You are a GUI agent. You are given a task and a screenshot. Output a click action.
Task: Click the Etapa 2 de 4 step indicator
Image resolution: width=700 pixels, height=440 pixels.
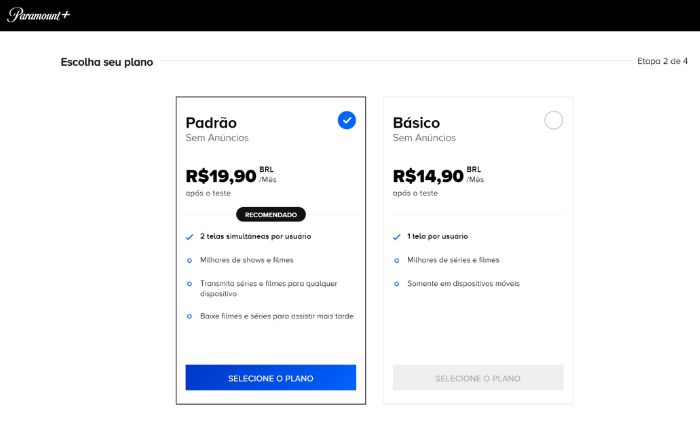click(x=662, y=61)
